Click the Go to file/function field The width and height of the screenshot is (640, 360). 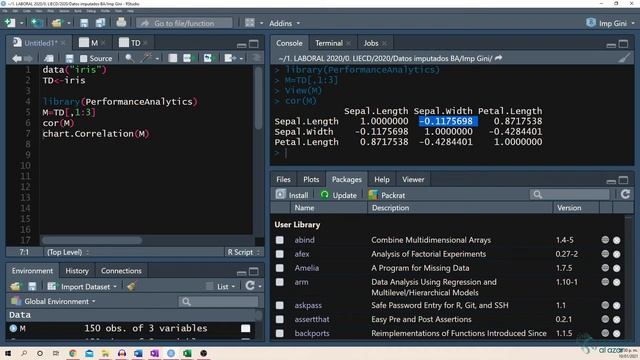point(184,23)
